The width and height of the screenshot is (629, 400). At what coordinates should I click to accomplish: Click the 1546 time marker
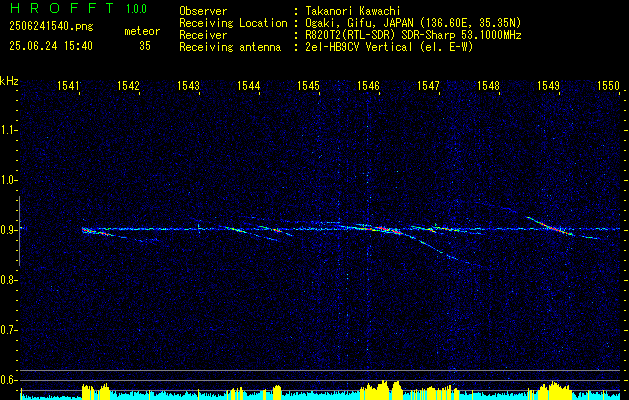368,85
